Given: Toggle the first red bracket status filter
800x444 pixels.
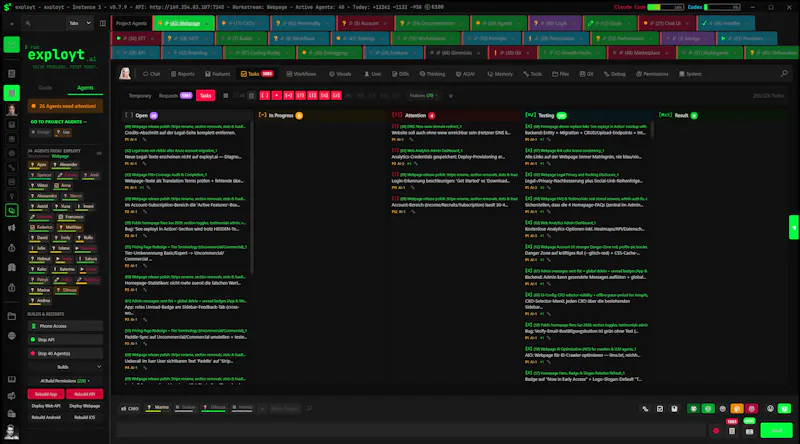Looking at the screenshot, I should (x=264, y=96).
